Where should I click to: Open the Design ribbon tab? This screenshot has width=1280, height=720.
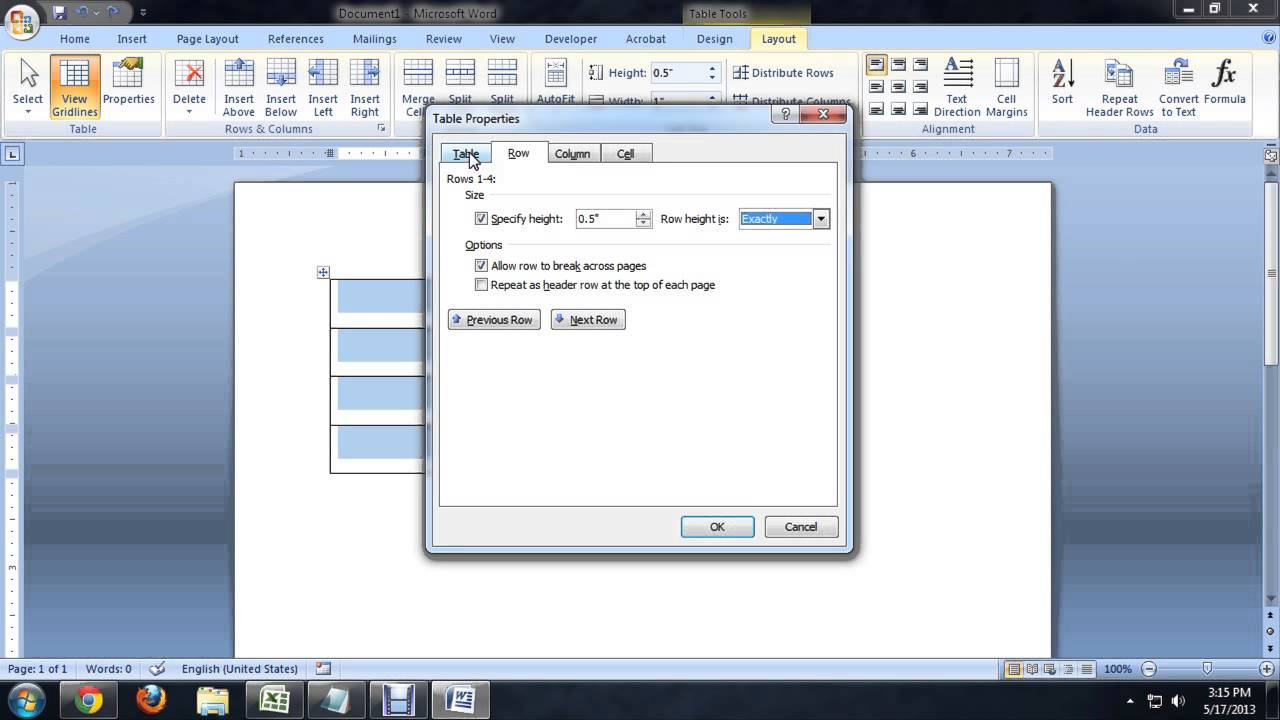coord(714,39)
